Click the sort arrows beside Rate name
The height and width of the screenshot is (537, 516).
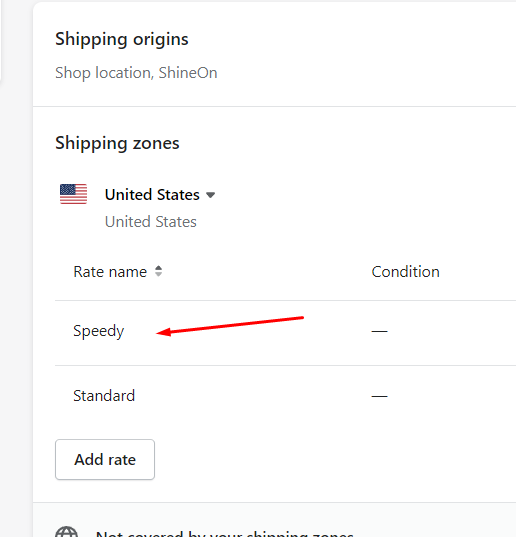(x=158, y=271)
